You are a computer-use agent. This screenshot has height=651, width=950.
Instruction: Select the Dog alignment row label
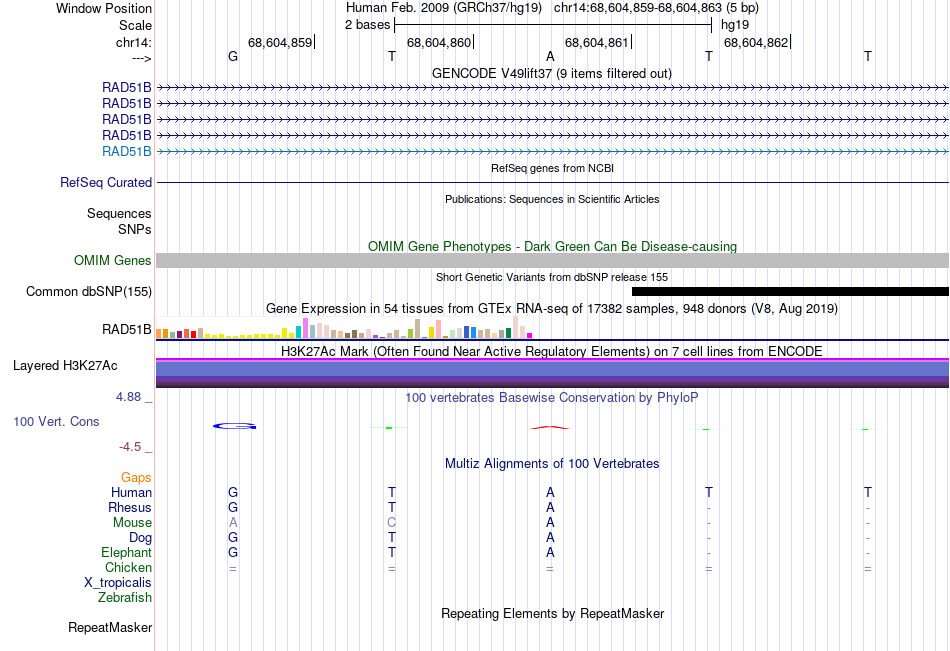coord(140,538)
